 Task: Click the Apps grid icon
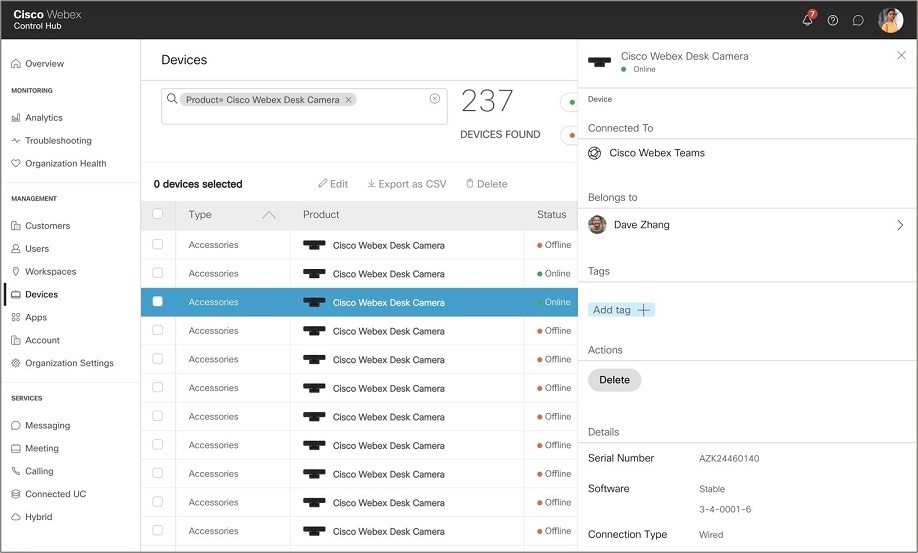[16, 317]
